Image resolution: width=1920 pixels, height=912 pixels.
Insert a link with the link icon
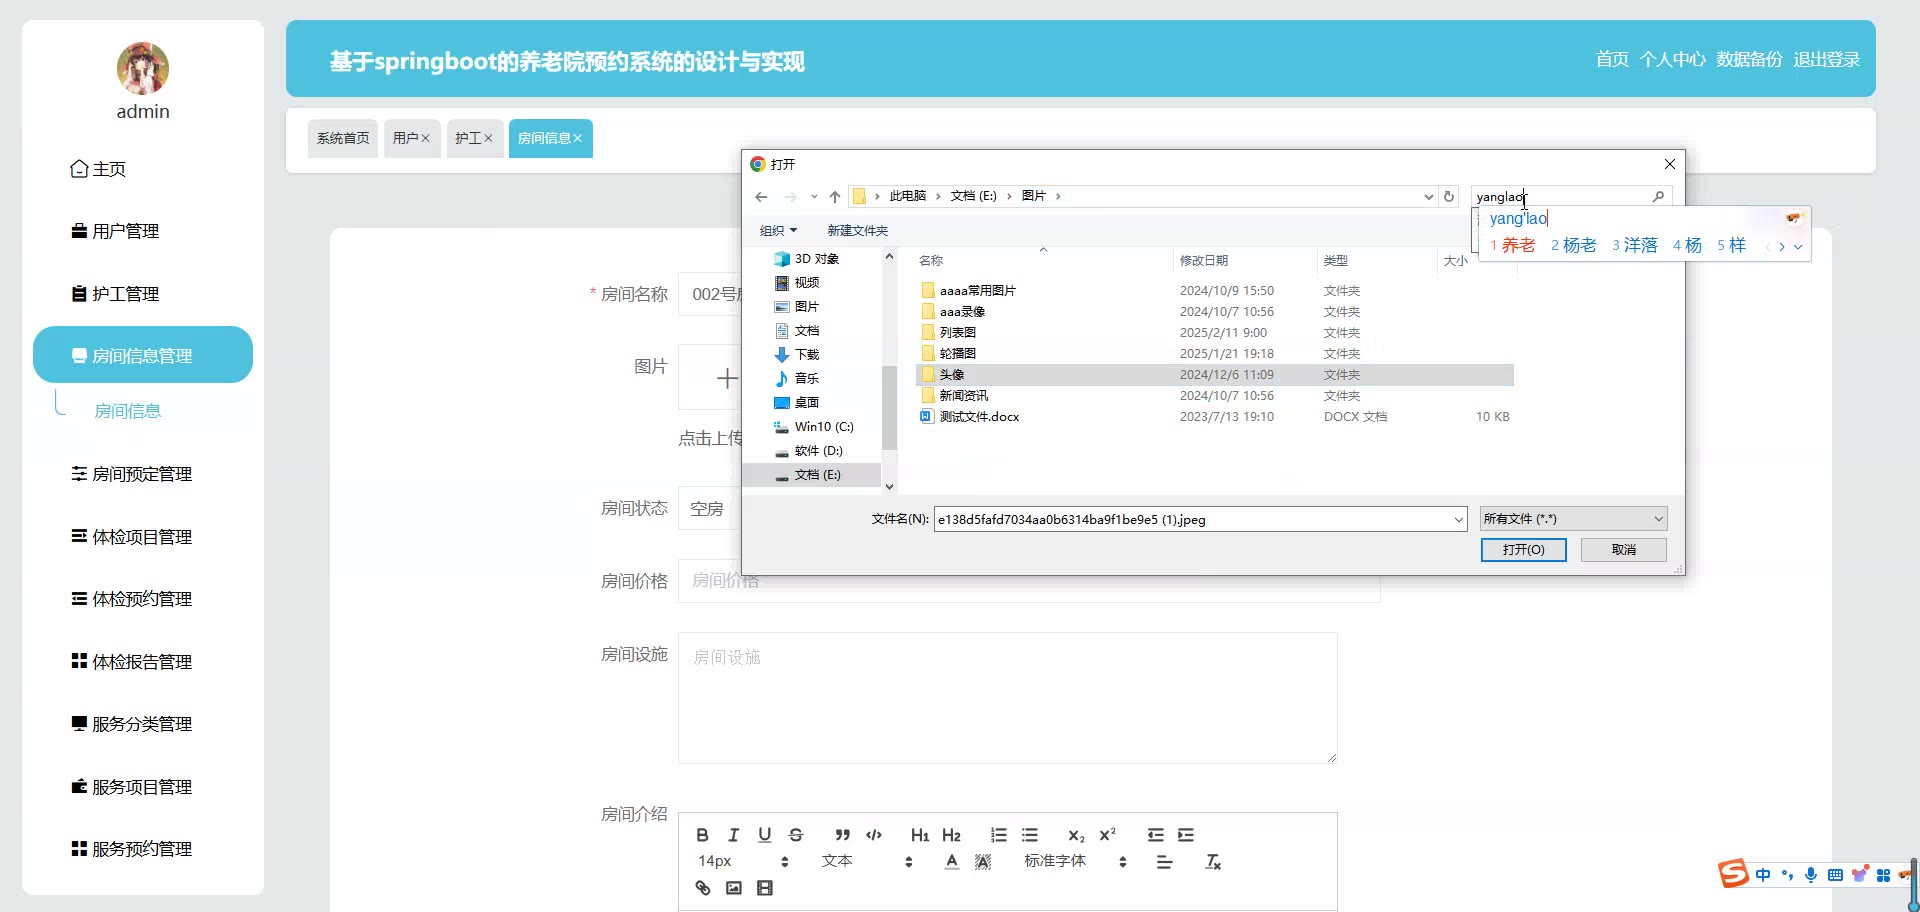tap(703, 888)
